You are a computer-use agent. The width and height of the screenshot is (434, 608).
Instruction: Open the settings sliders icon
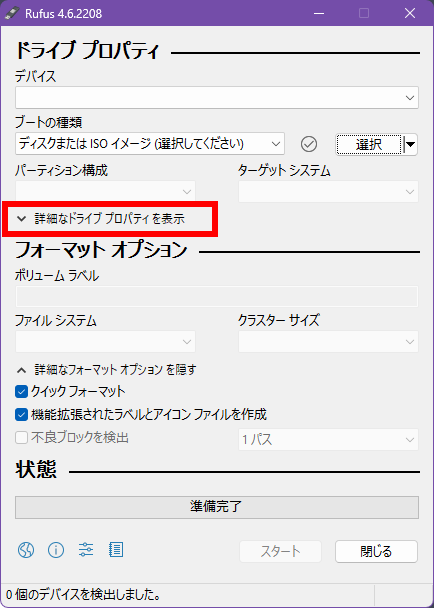pos(86,549)
